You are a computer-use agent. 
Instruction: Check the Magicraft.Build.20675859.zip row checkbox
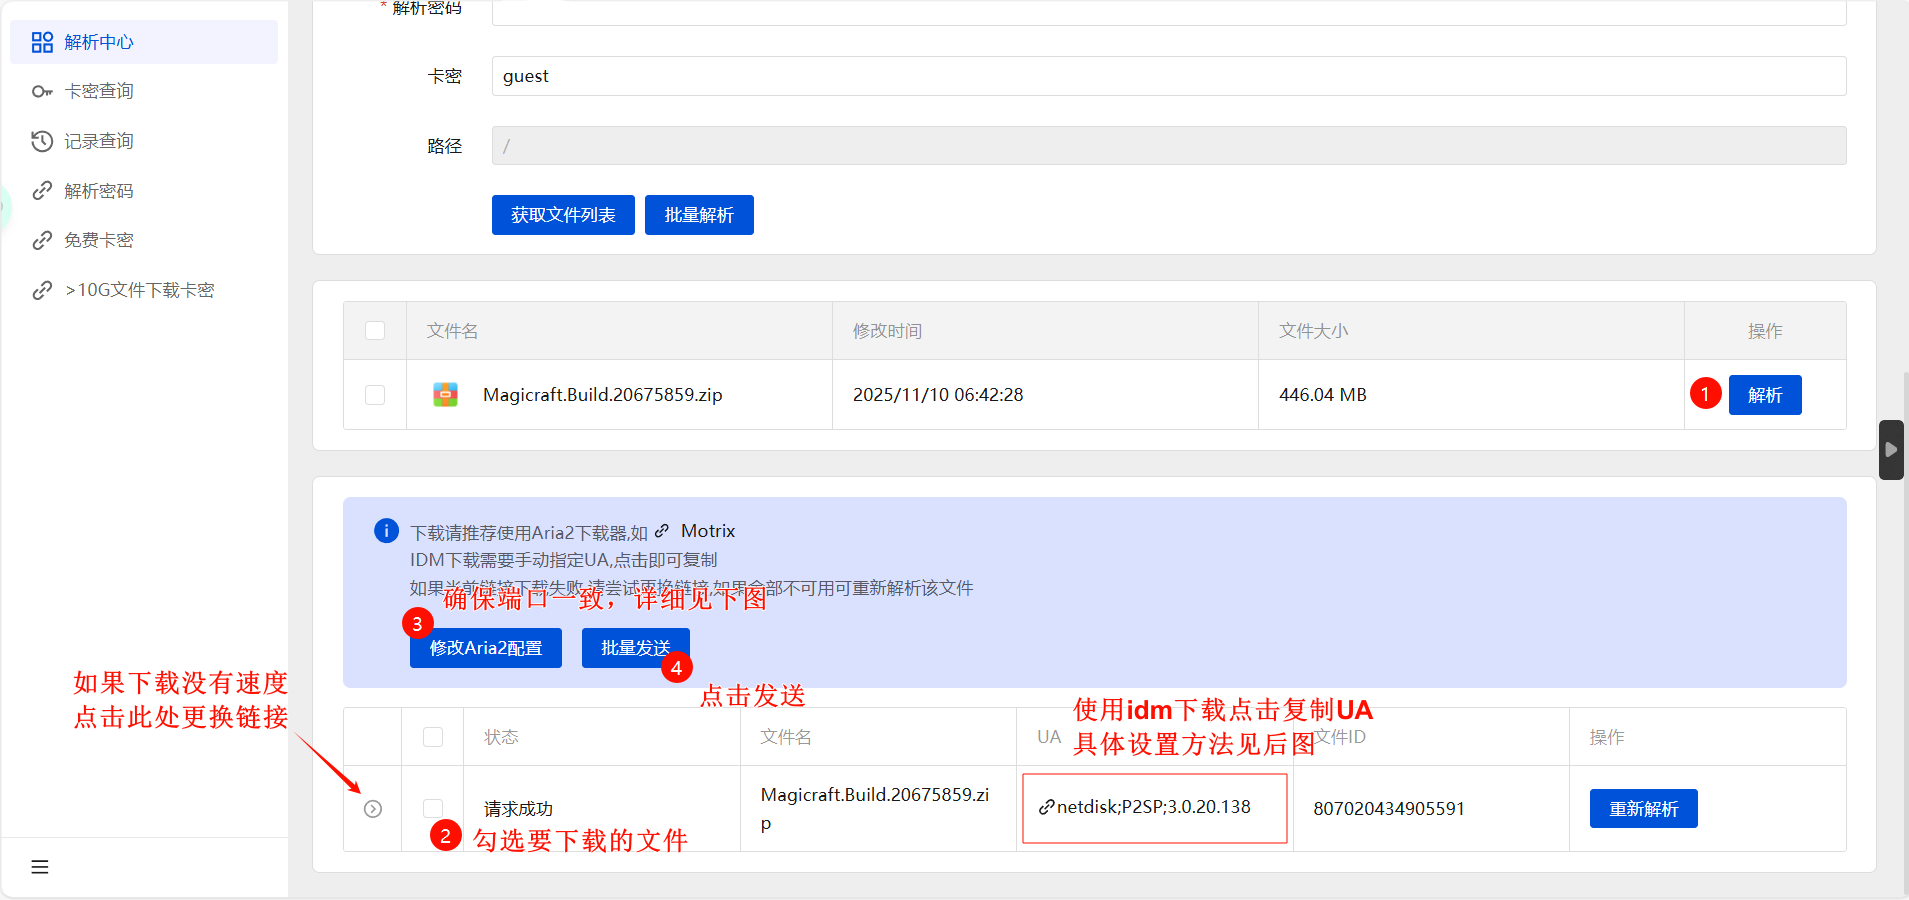(374, 394)
